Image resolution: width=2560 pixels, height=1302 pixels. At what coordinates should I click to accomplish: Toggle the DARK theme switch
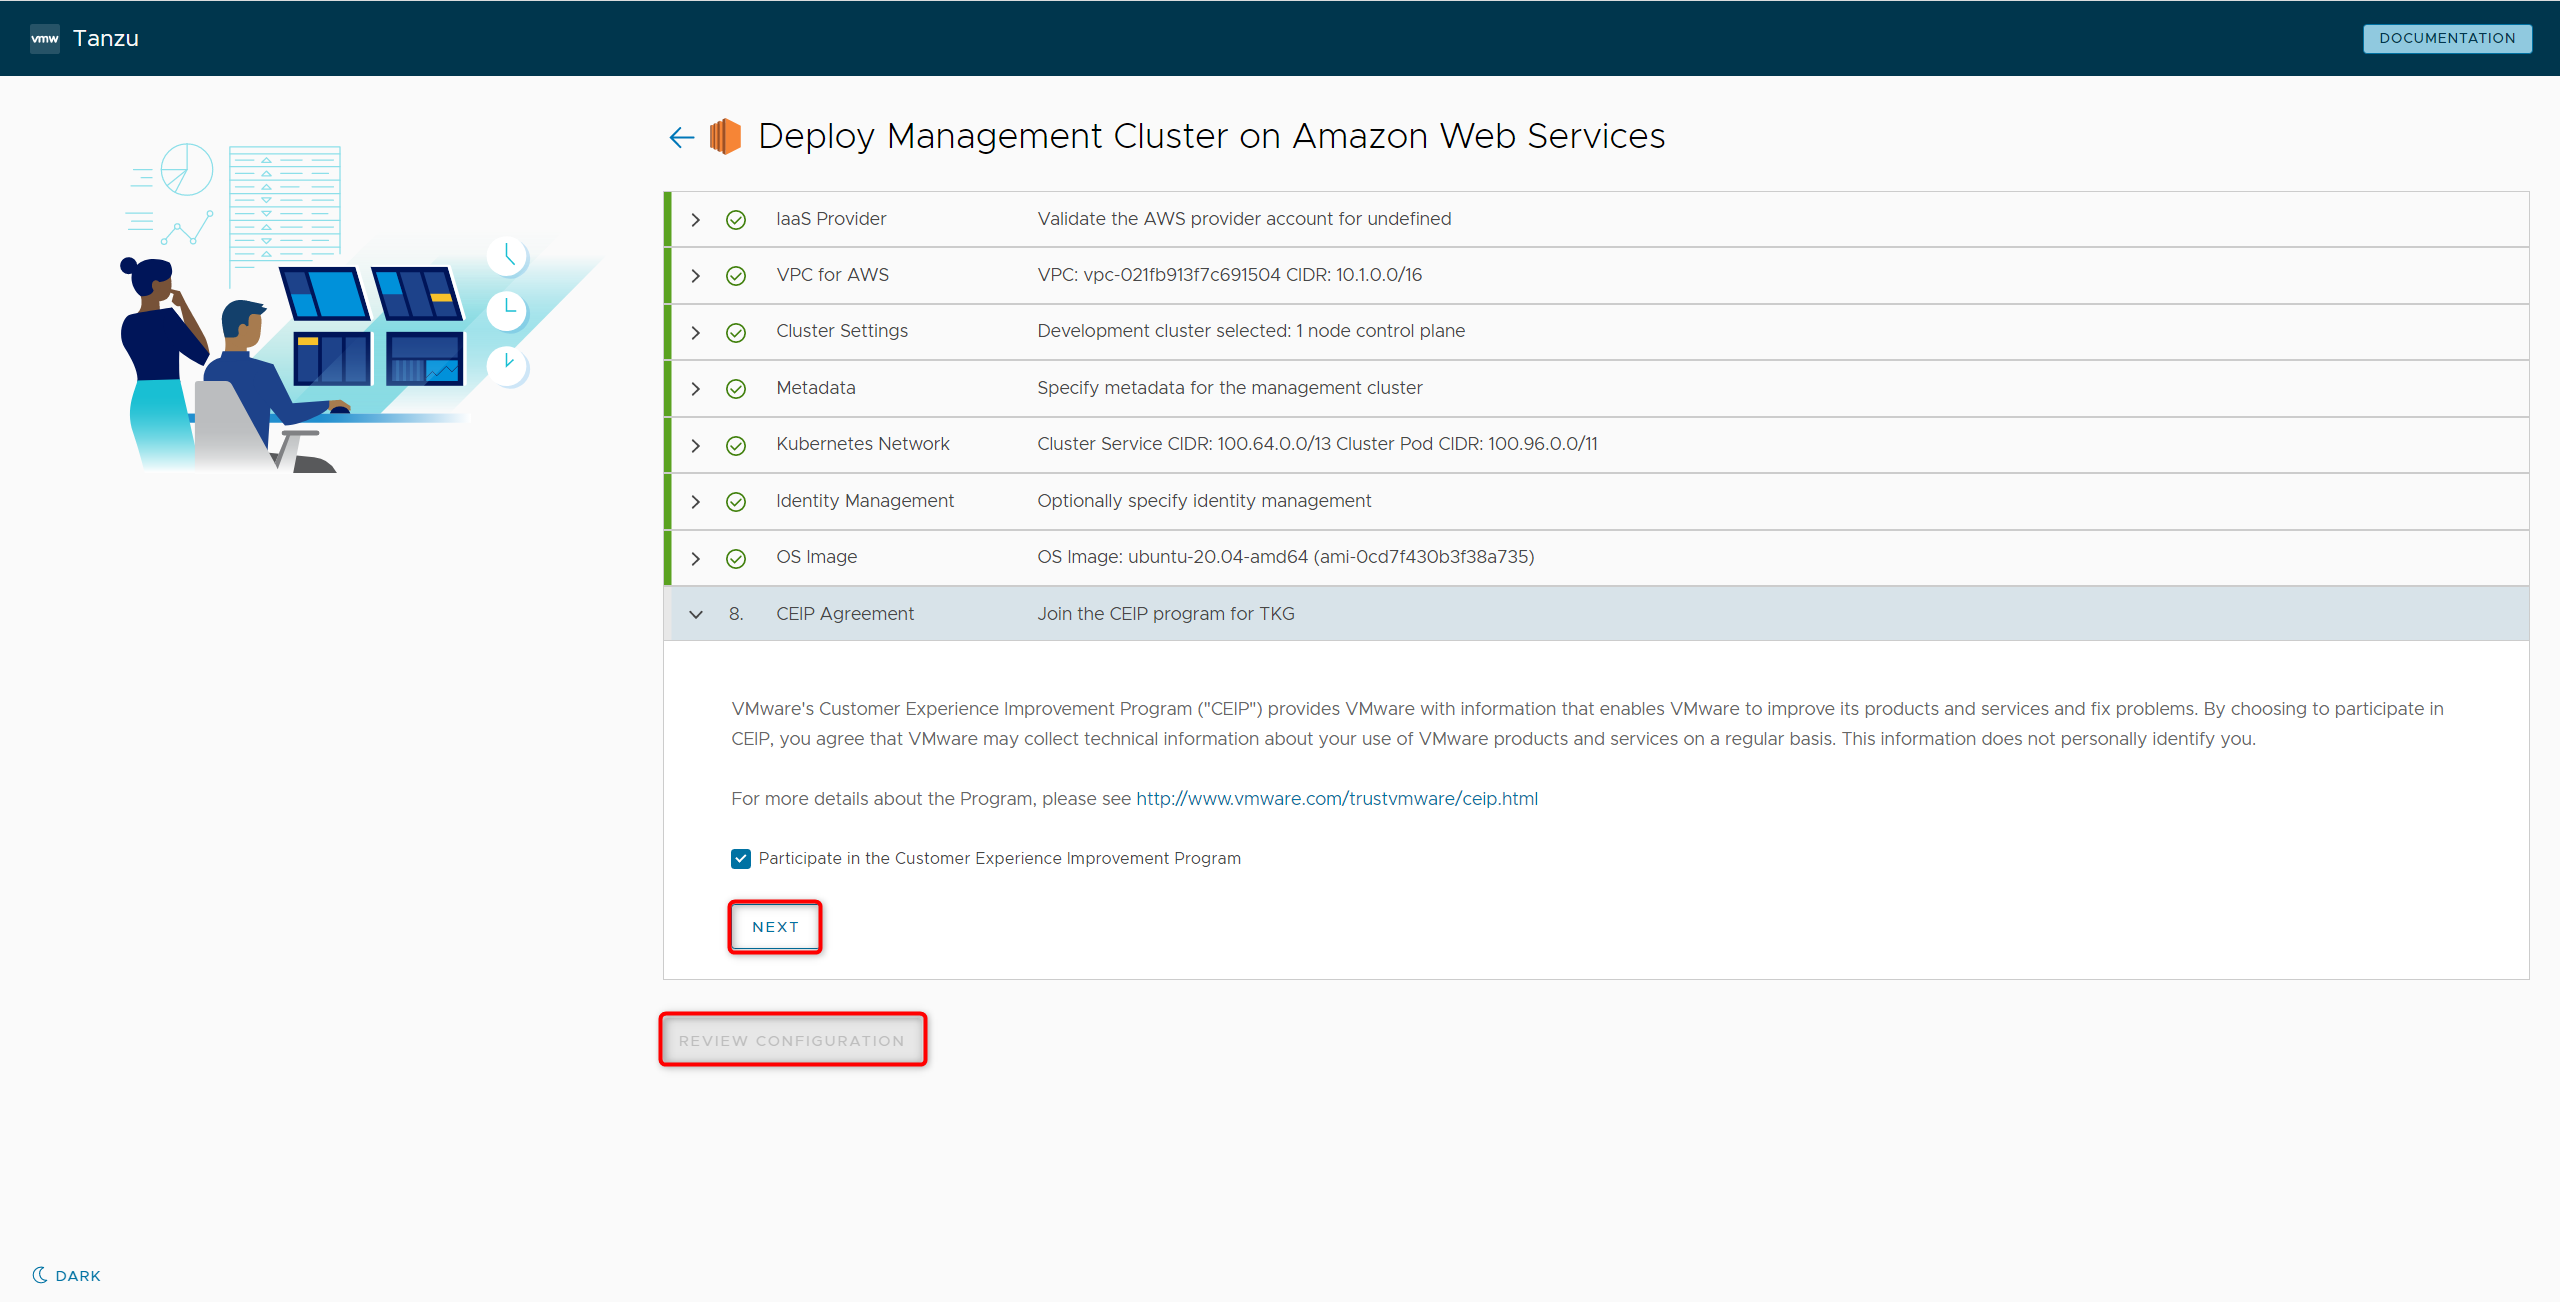pyautogui.click(x=78, y=1275)
